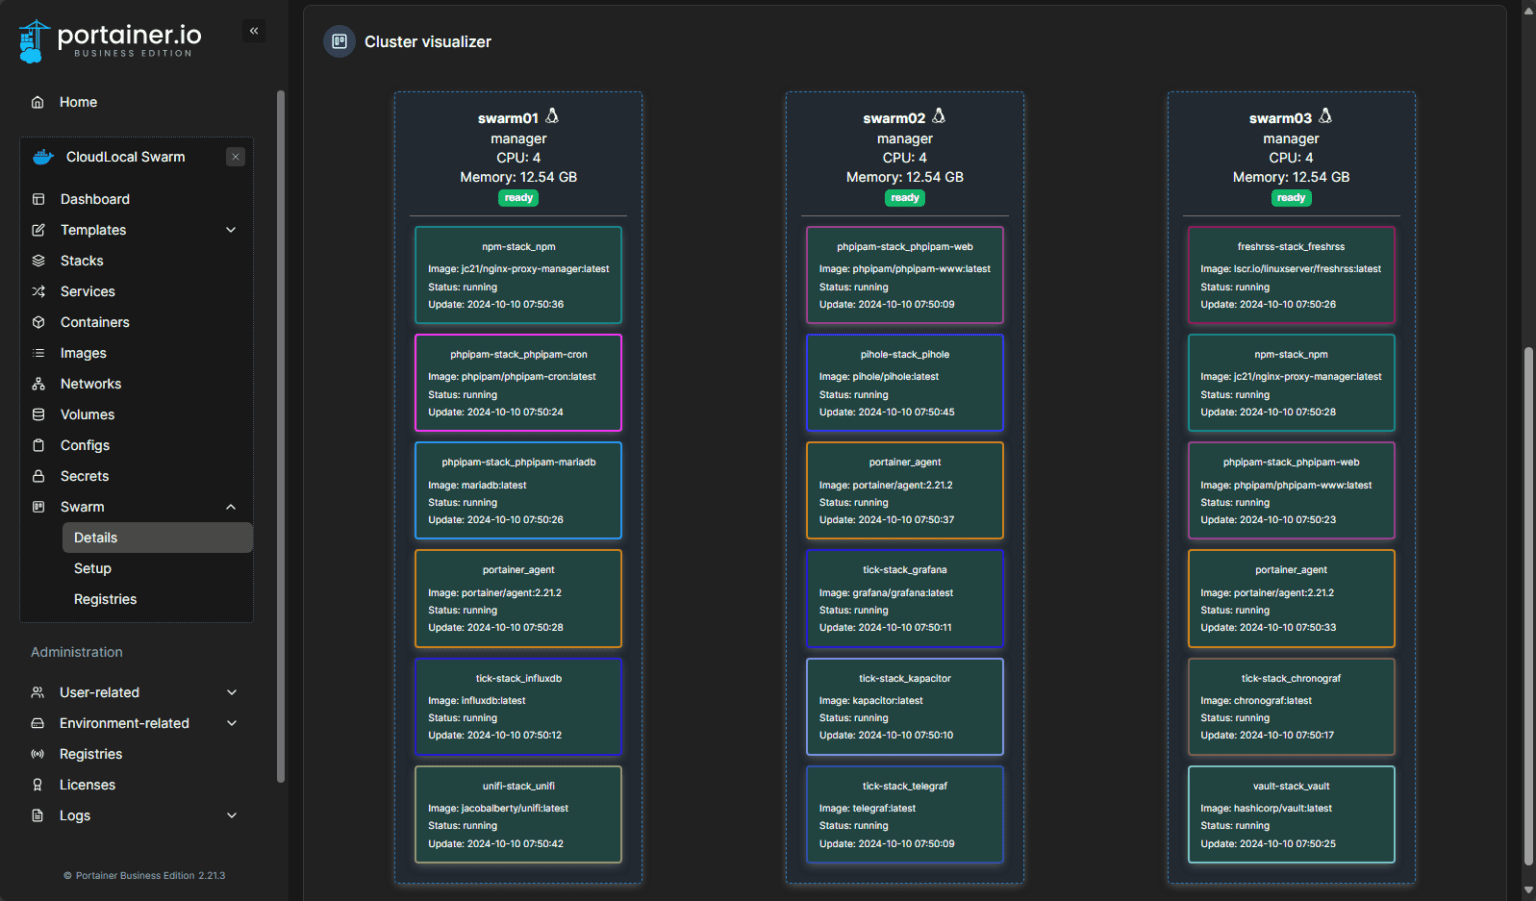Image resolution: width=1536 pixels, height=901 pixels.
Task: Switch to the Setup page under Swarm
Action: [x=92, y=568]
